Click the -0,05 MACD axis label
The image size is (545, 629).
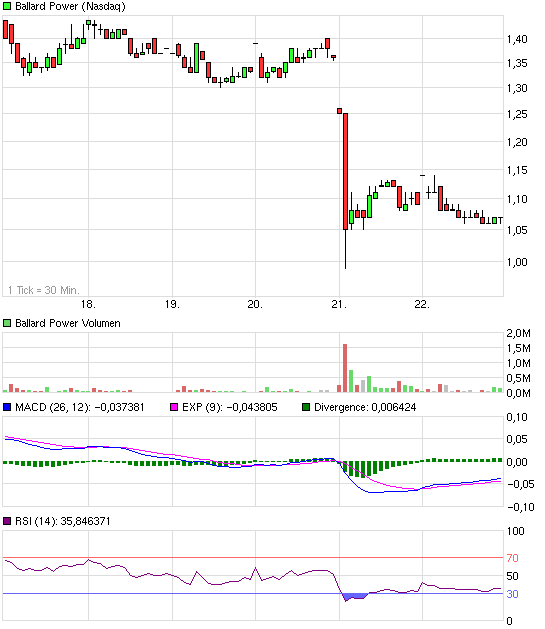pos(521,484)
